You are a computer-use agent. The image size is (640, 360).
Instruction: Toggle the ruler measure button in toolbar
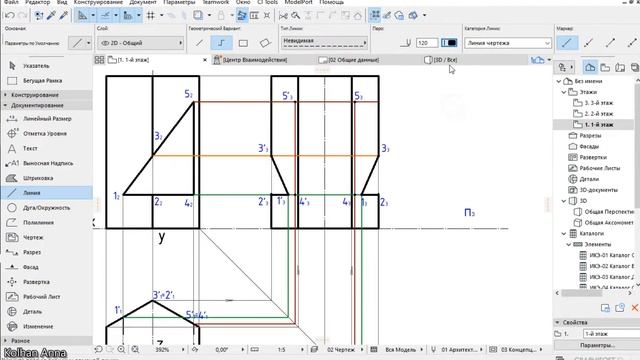point(128,16)
